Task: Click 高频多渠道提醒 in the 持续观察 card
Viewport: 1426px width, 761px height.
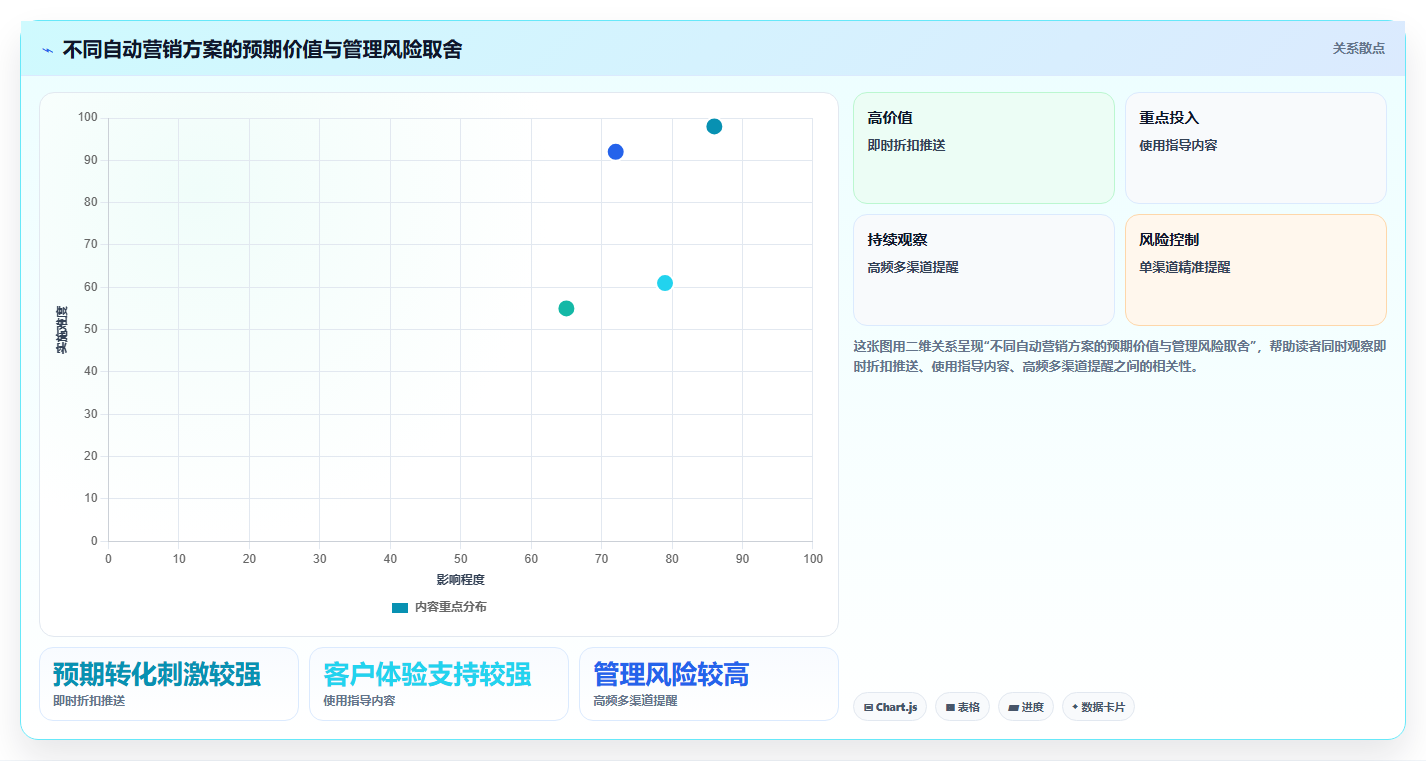Action: [x=913, y=267]
